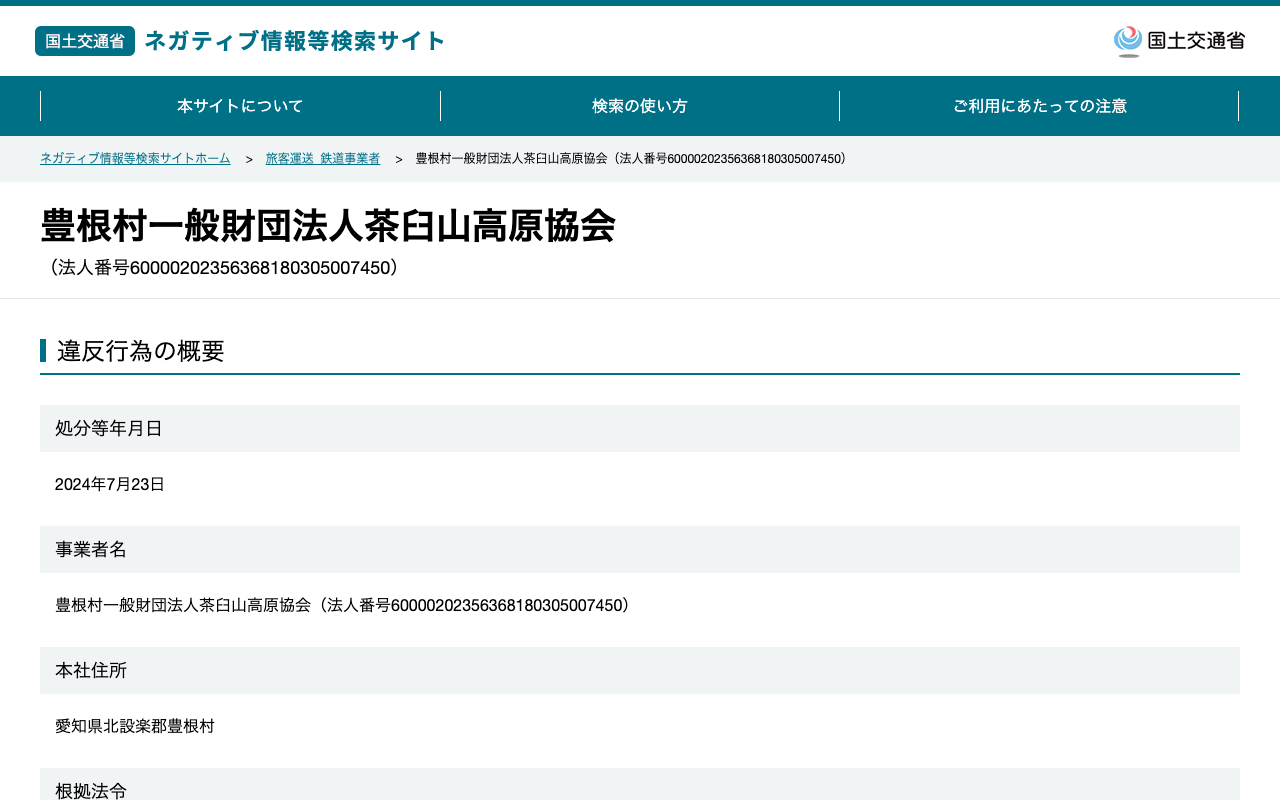Follow the 旅客運送 鉄道事業者 breadcrumb link
The width and height of the screenshot is (1280, 800).
[x=323, y=159]
